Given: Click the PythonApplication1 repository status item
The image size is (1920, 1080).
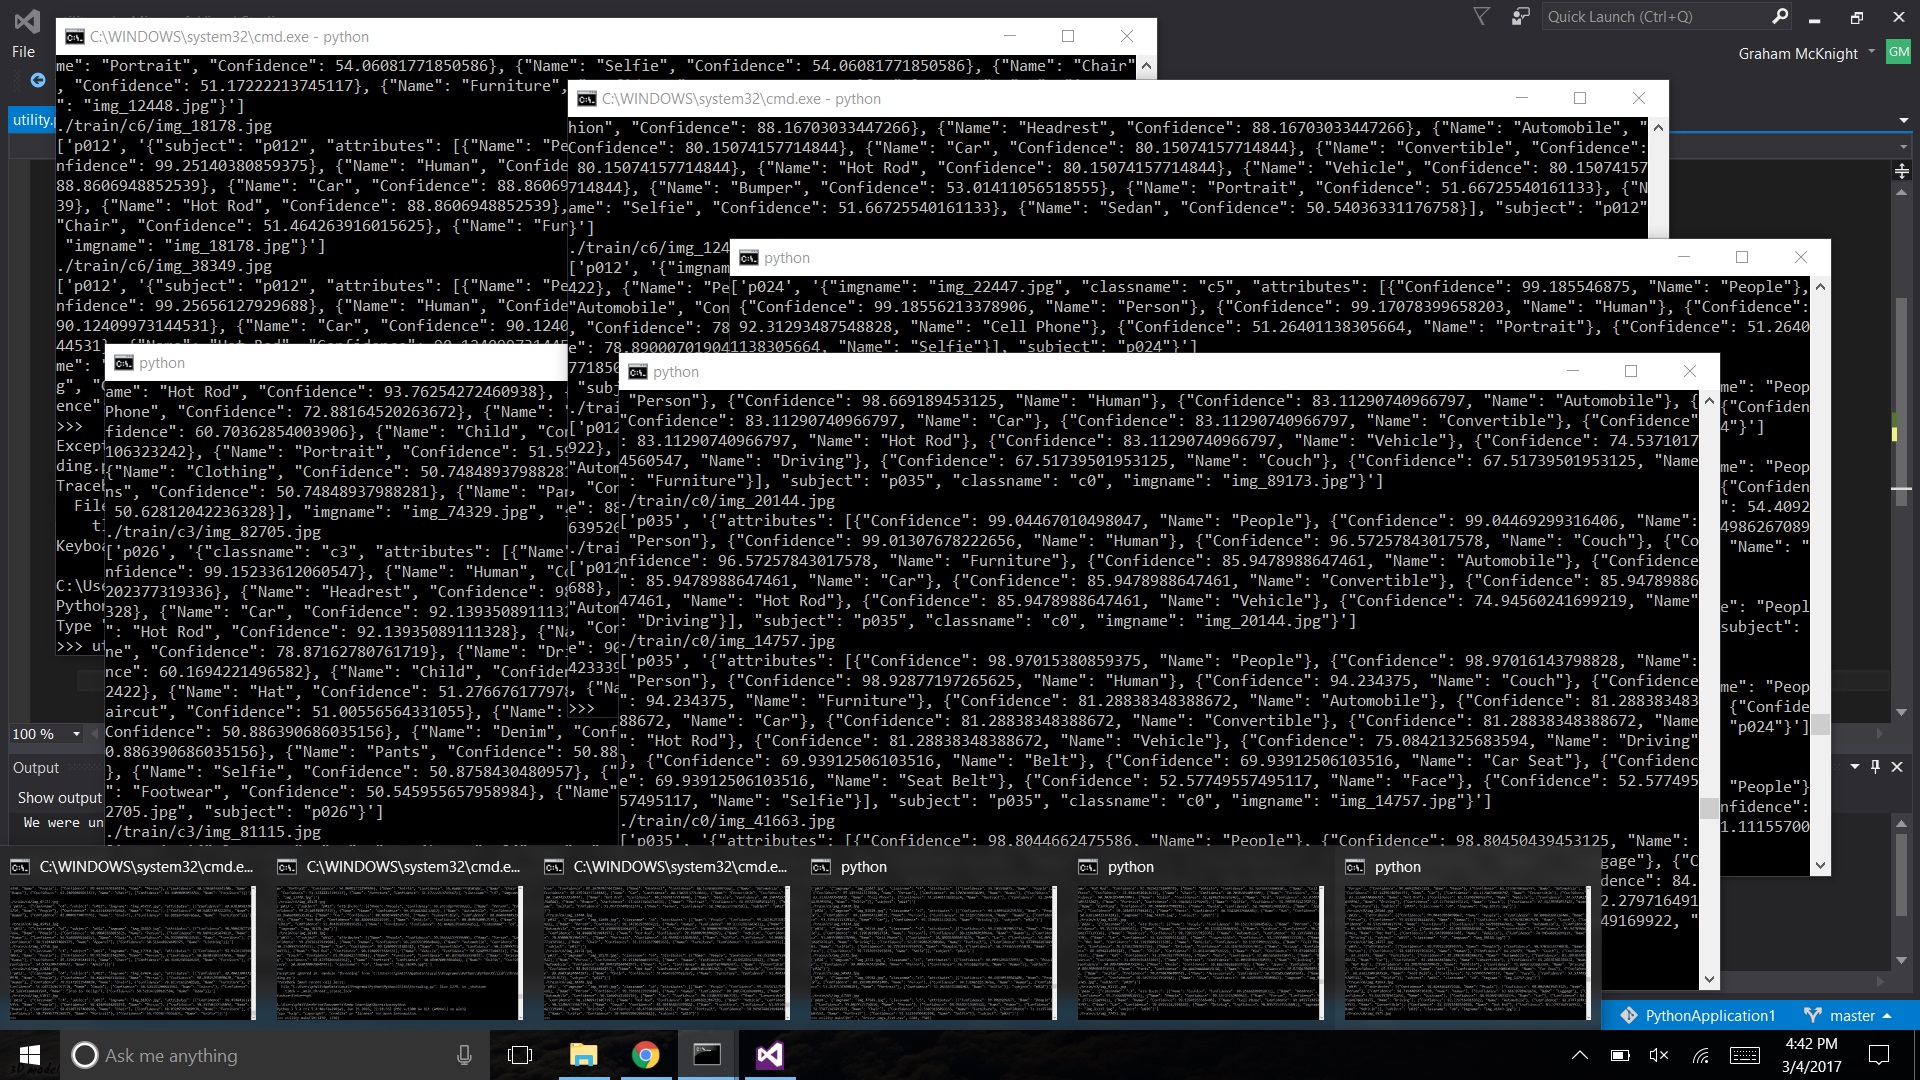Looking at the screenshot, I should (x=1698, y=1016).
